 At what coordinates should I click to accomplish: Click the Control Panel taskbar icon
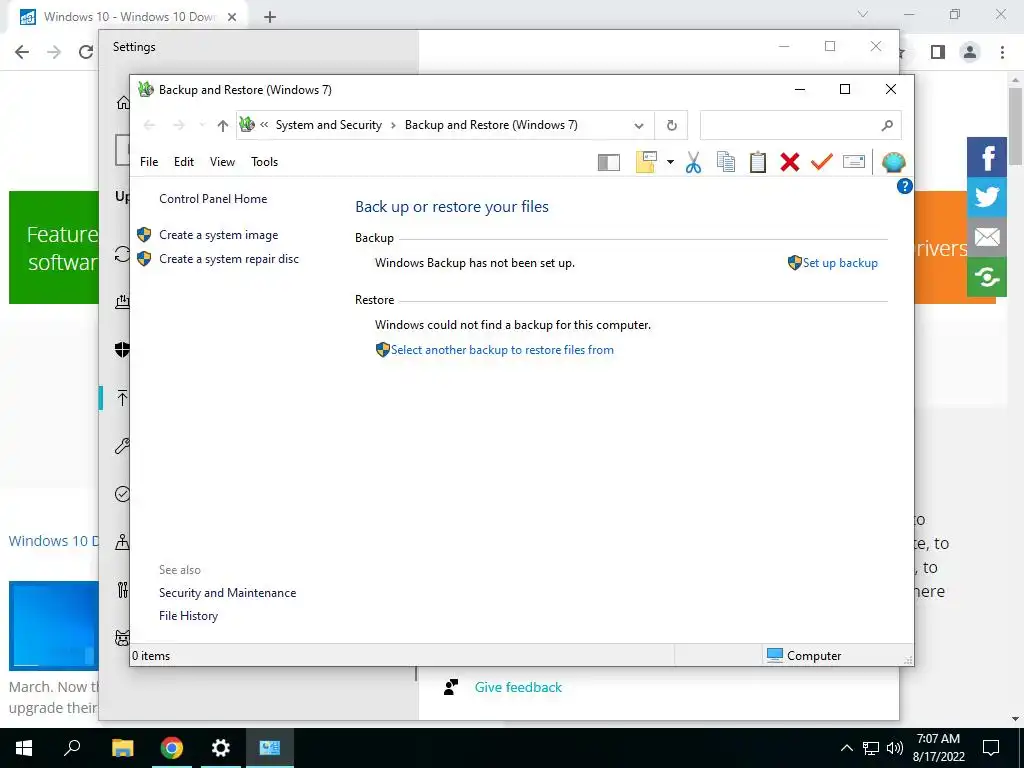pos(270,748)
